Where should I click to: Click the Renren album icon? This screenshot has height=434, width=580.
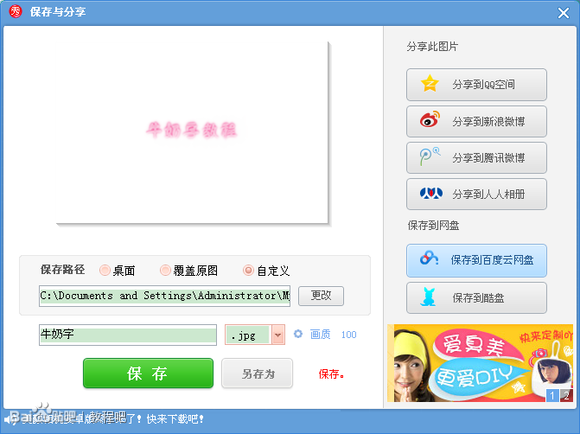[x=431, y=193]
